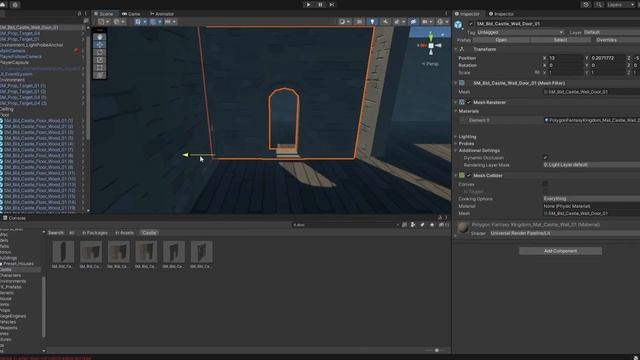The width and height of the screenshot is (640, 360).
Task: Toggle scene visibility hidden objects icon
Action: pos(413,22)
